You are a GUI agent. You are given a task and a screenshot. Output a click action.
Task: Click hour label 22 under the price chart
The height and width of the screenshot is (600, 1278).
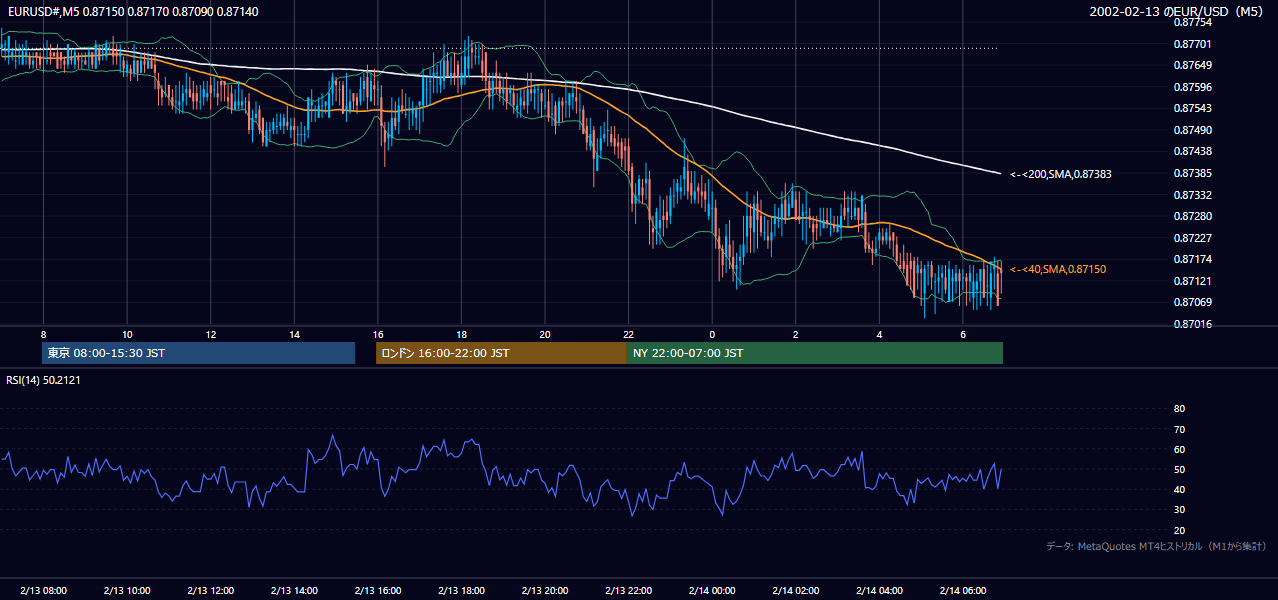628,334
